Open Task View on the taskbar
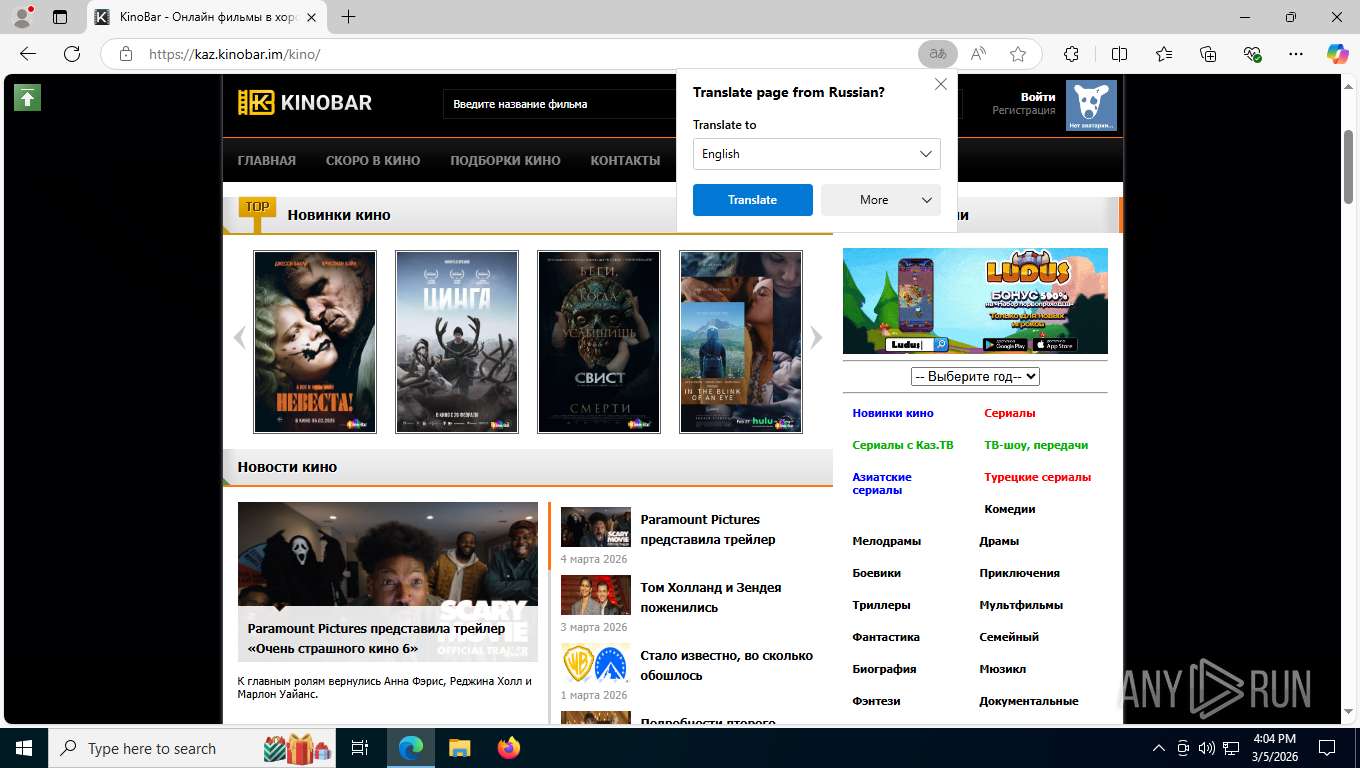The image size is (1360, 768). (360, 748)
